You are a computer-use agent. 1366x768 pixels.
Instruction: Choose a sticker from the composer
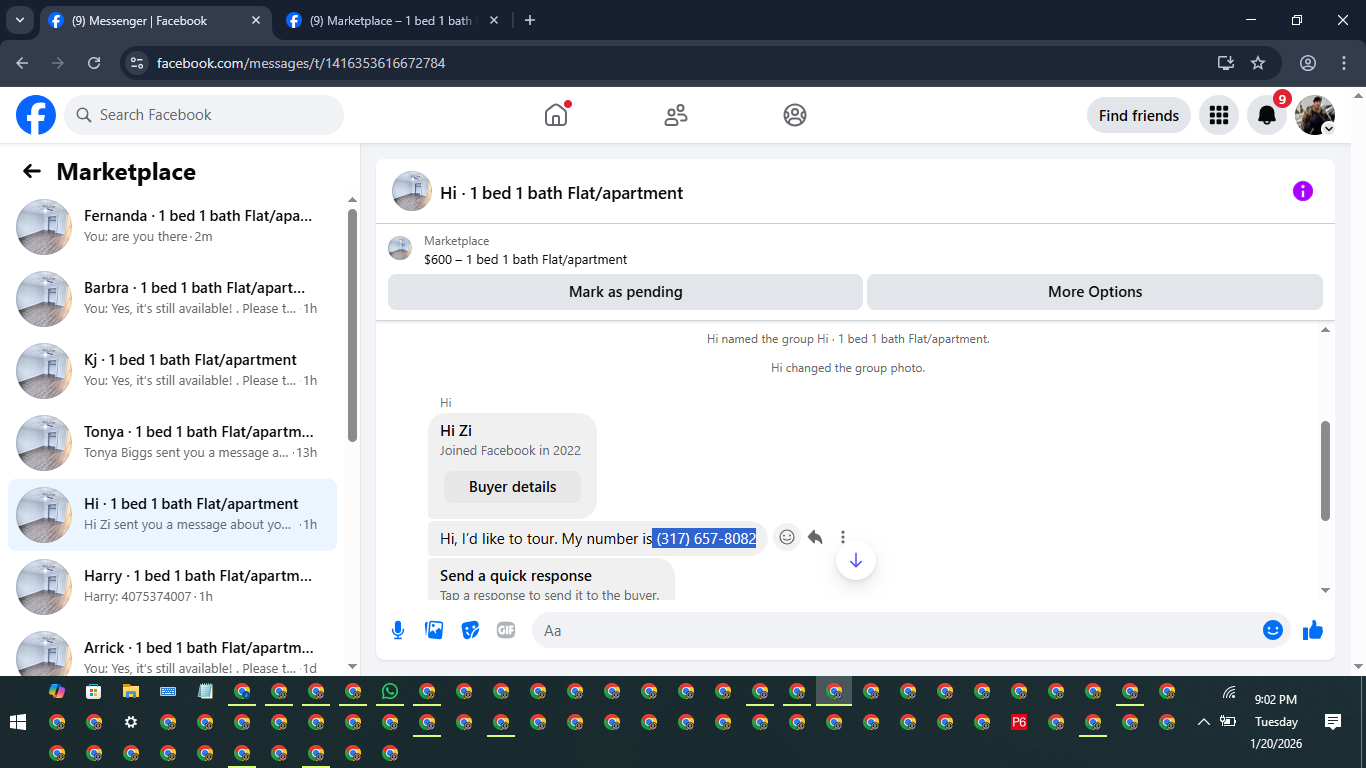coord(470,630)
